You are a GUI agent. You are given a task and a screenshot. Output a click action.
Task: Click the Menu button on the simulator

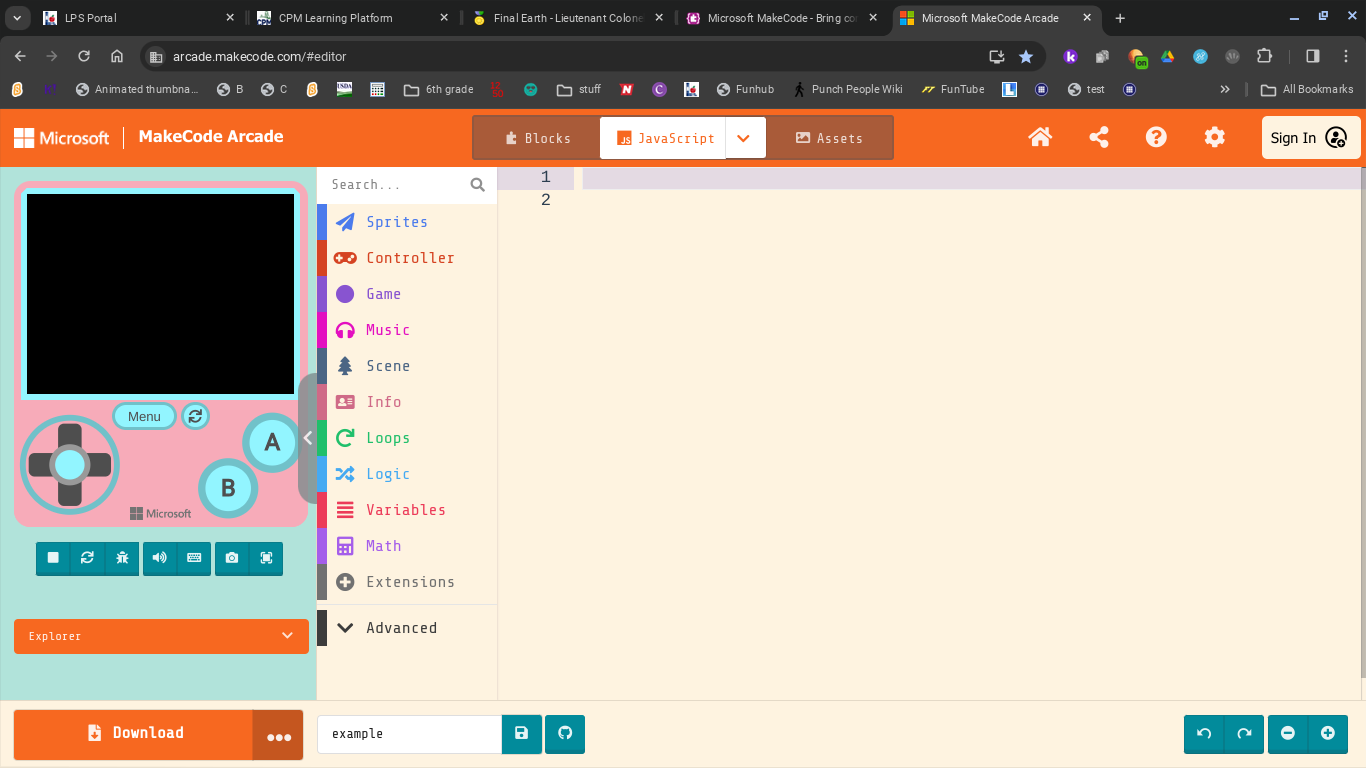point(144,416)
